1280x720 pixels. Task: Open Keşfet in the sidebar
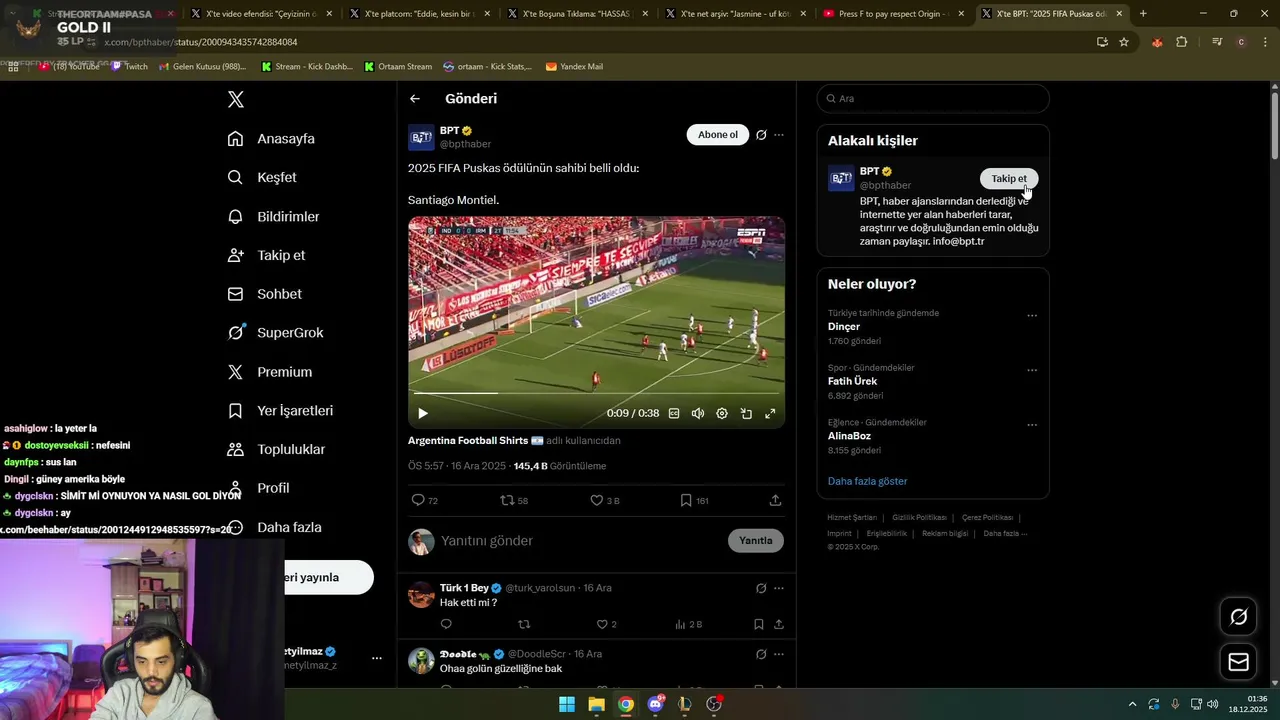coord(262,177)
